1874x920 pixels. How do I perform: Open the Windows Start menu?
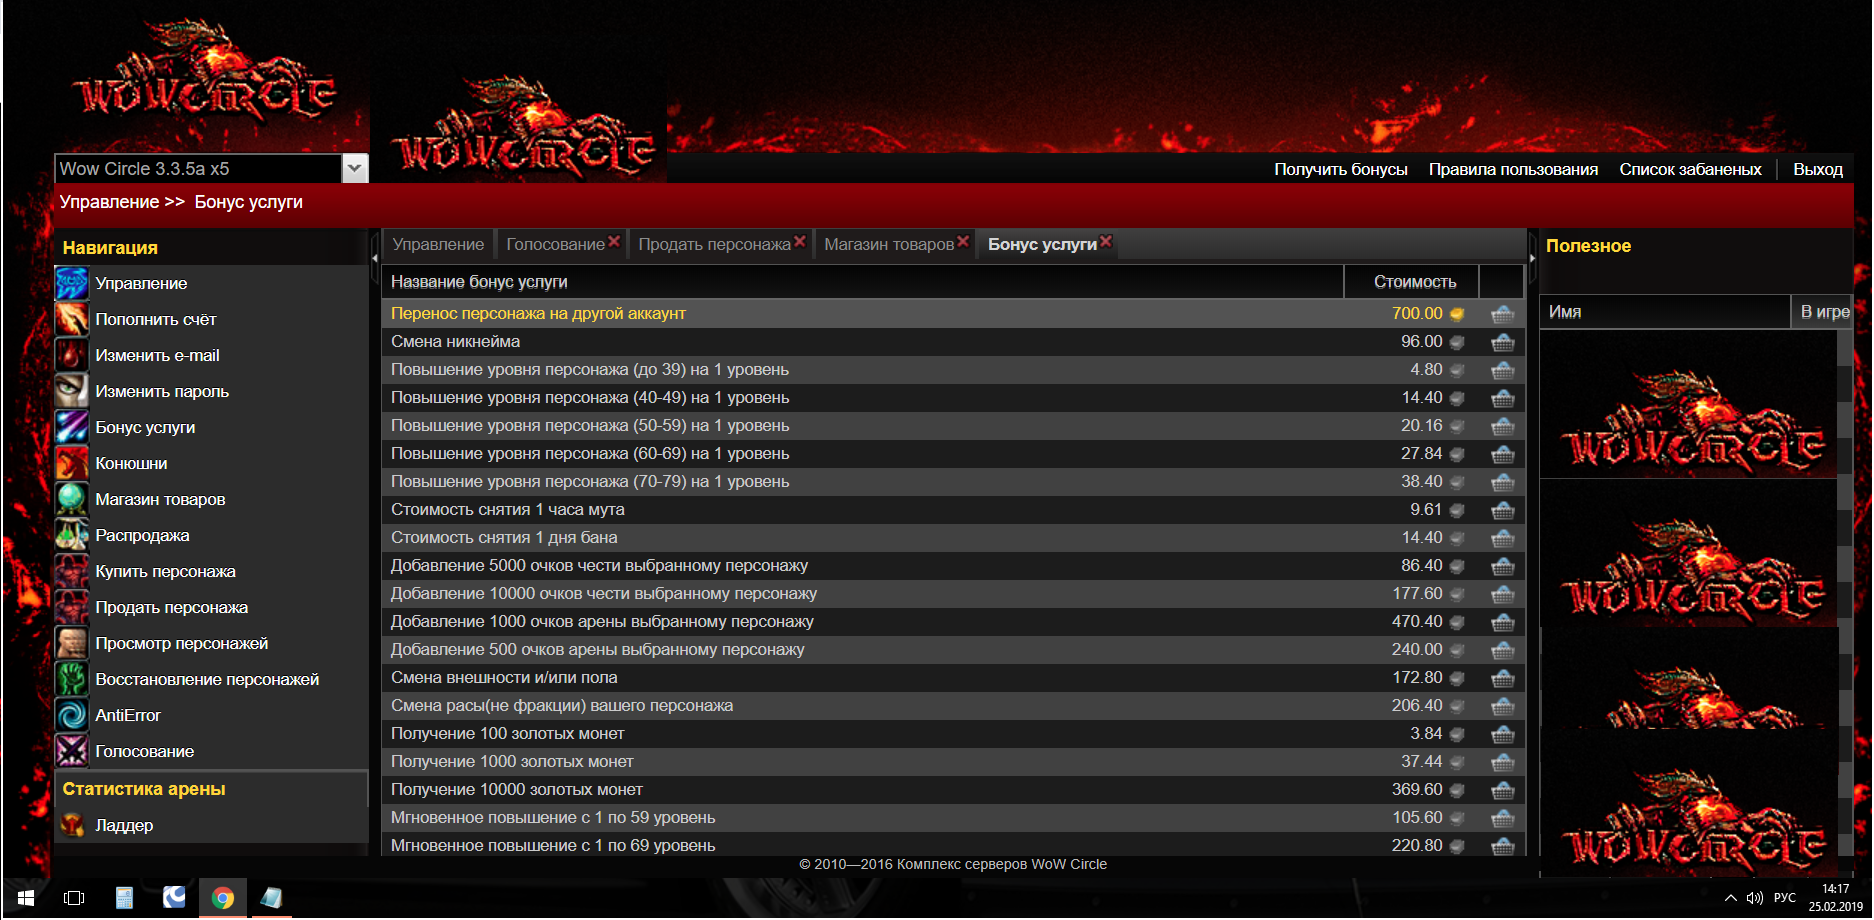26,898
